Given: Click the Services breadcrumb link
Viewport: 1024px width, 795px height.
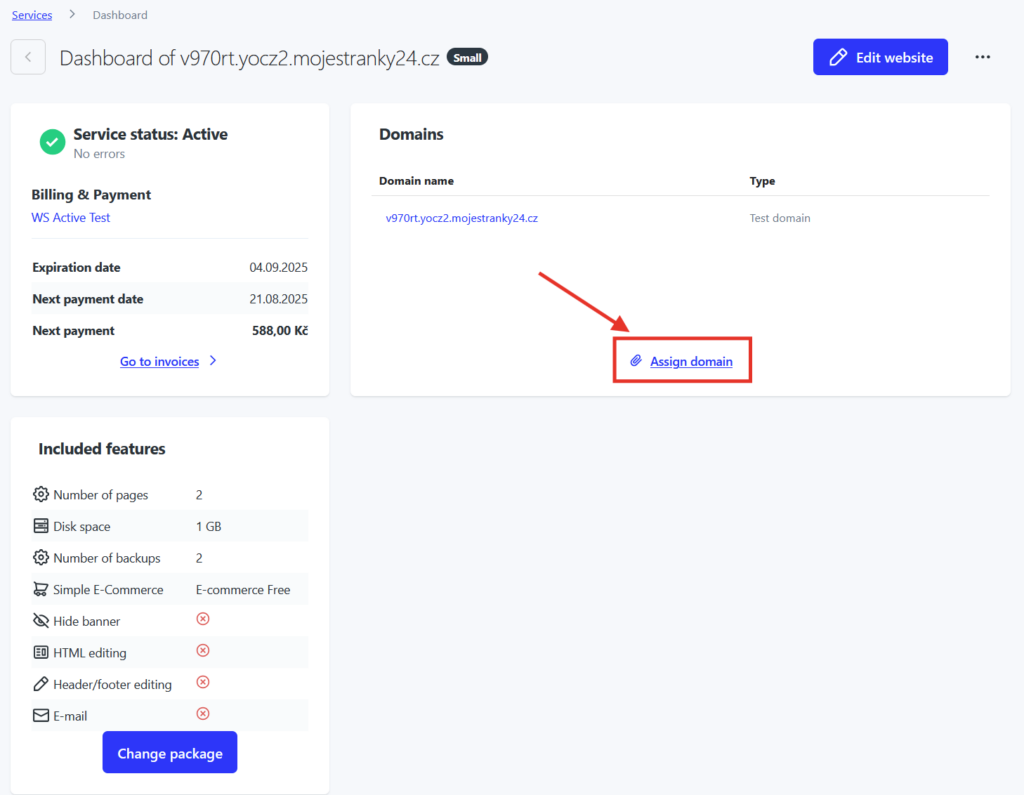Looking at the screenshot, I should point(32,15).
